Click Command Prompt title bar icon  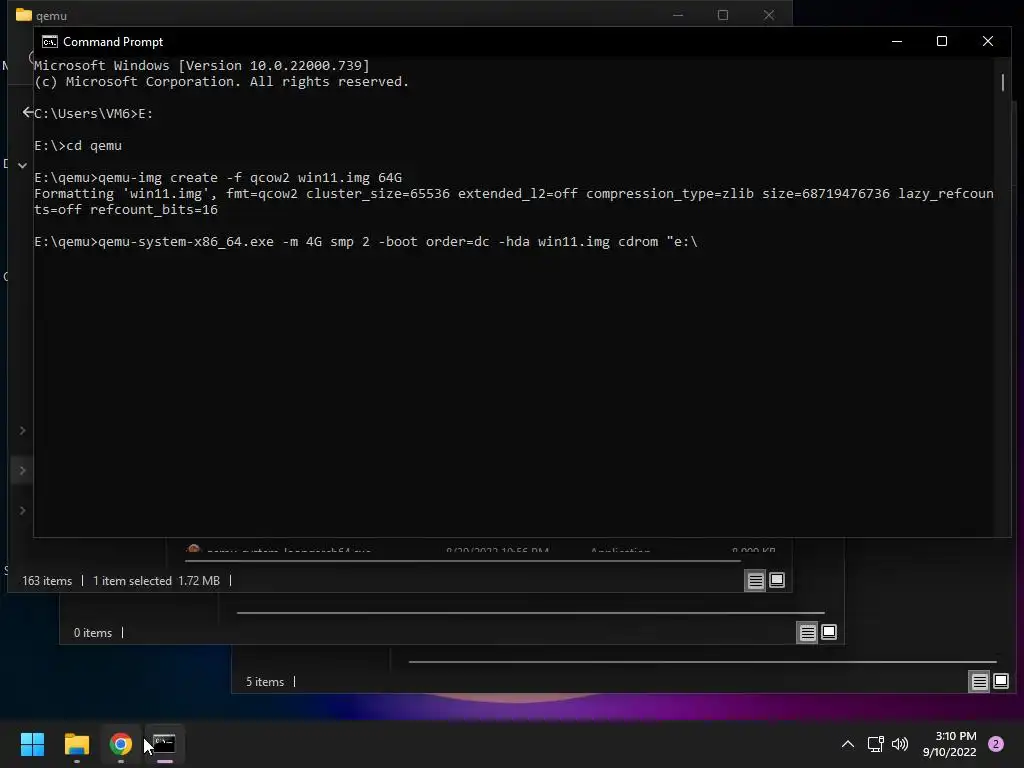tap(50, 42)
